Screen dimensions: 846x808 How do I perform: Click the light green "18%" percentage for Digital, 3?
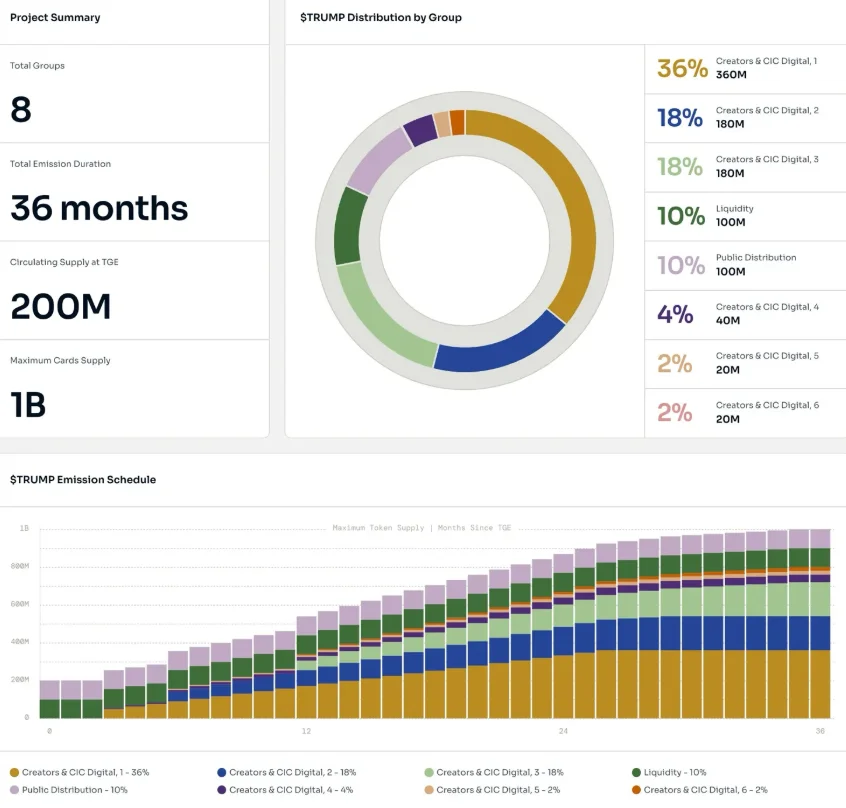680,167
